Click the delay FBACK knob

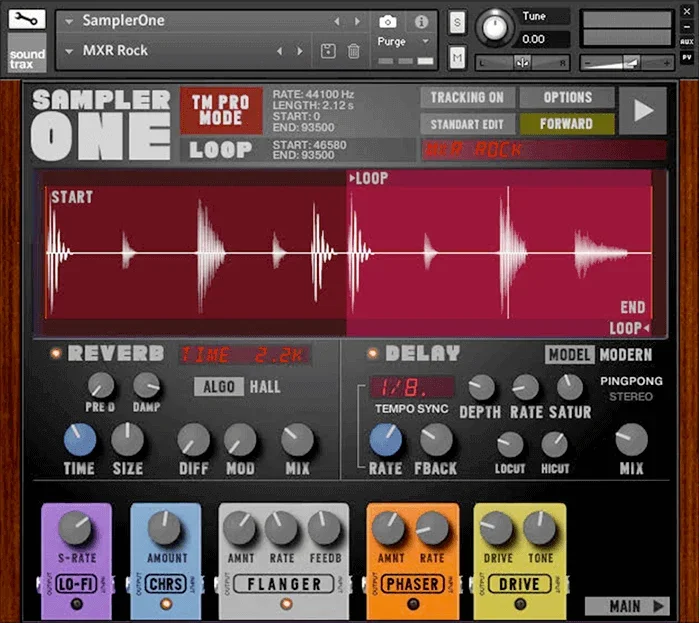[436, 440]
